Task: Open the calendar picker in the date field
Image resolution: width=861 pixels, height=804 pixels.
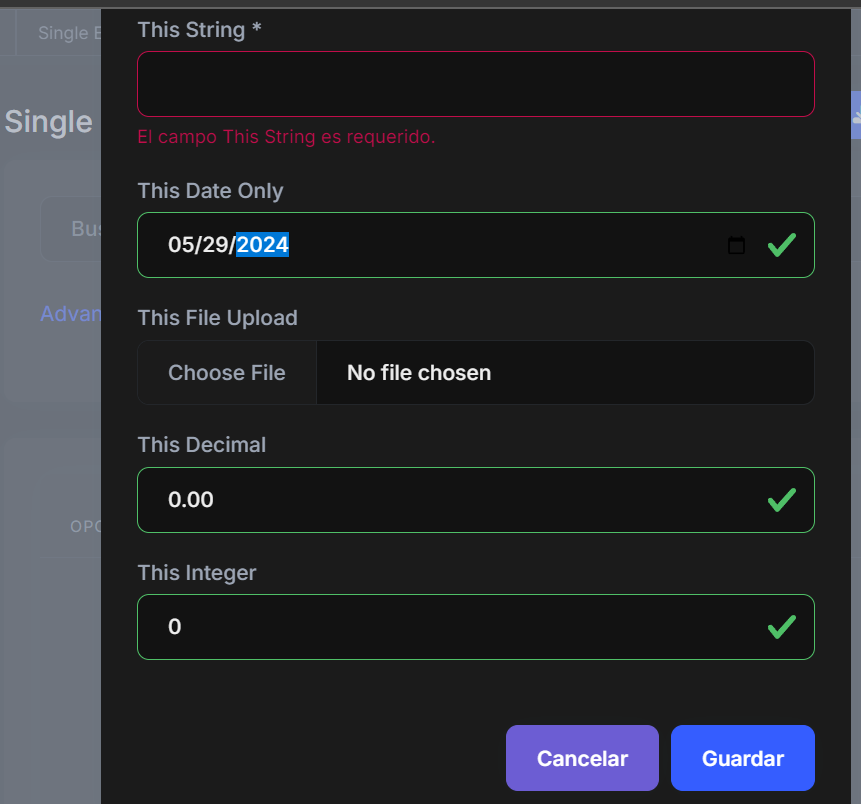Action: [x=736, y=245]
